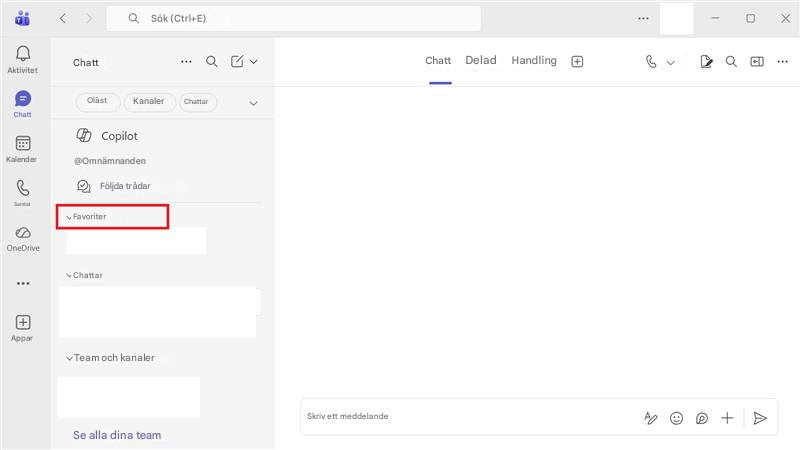The image size is (800, 450).
Task: Start a new chat with compose icon
Action: (x=237, y=62)
